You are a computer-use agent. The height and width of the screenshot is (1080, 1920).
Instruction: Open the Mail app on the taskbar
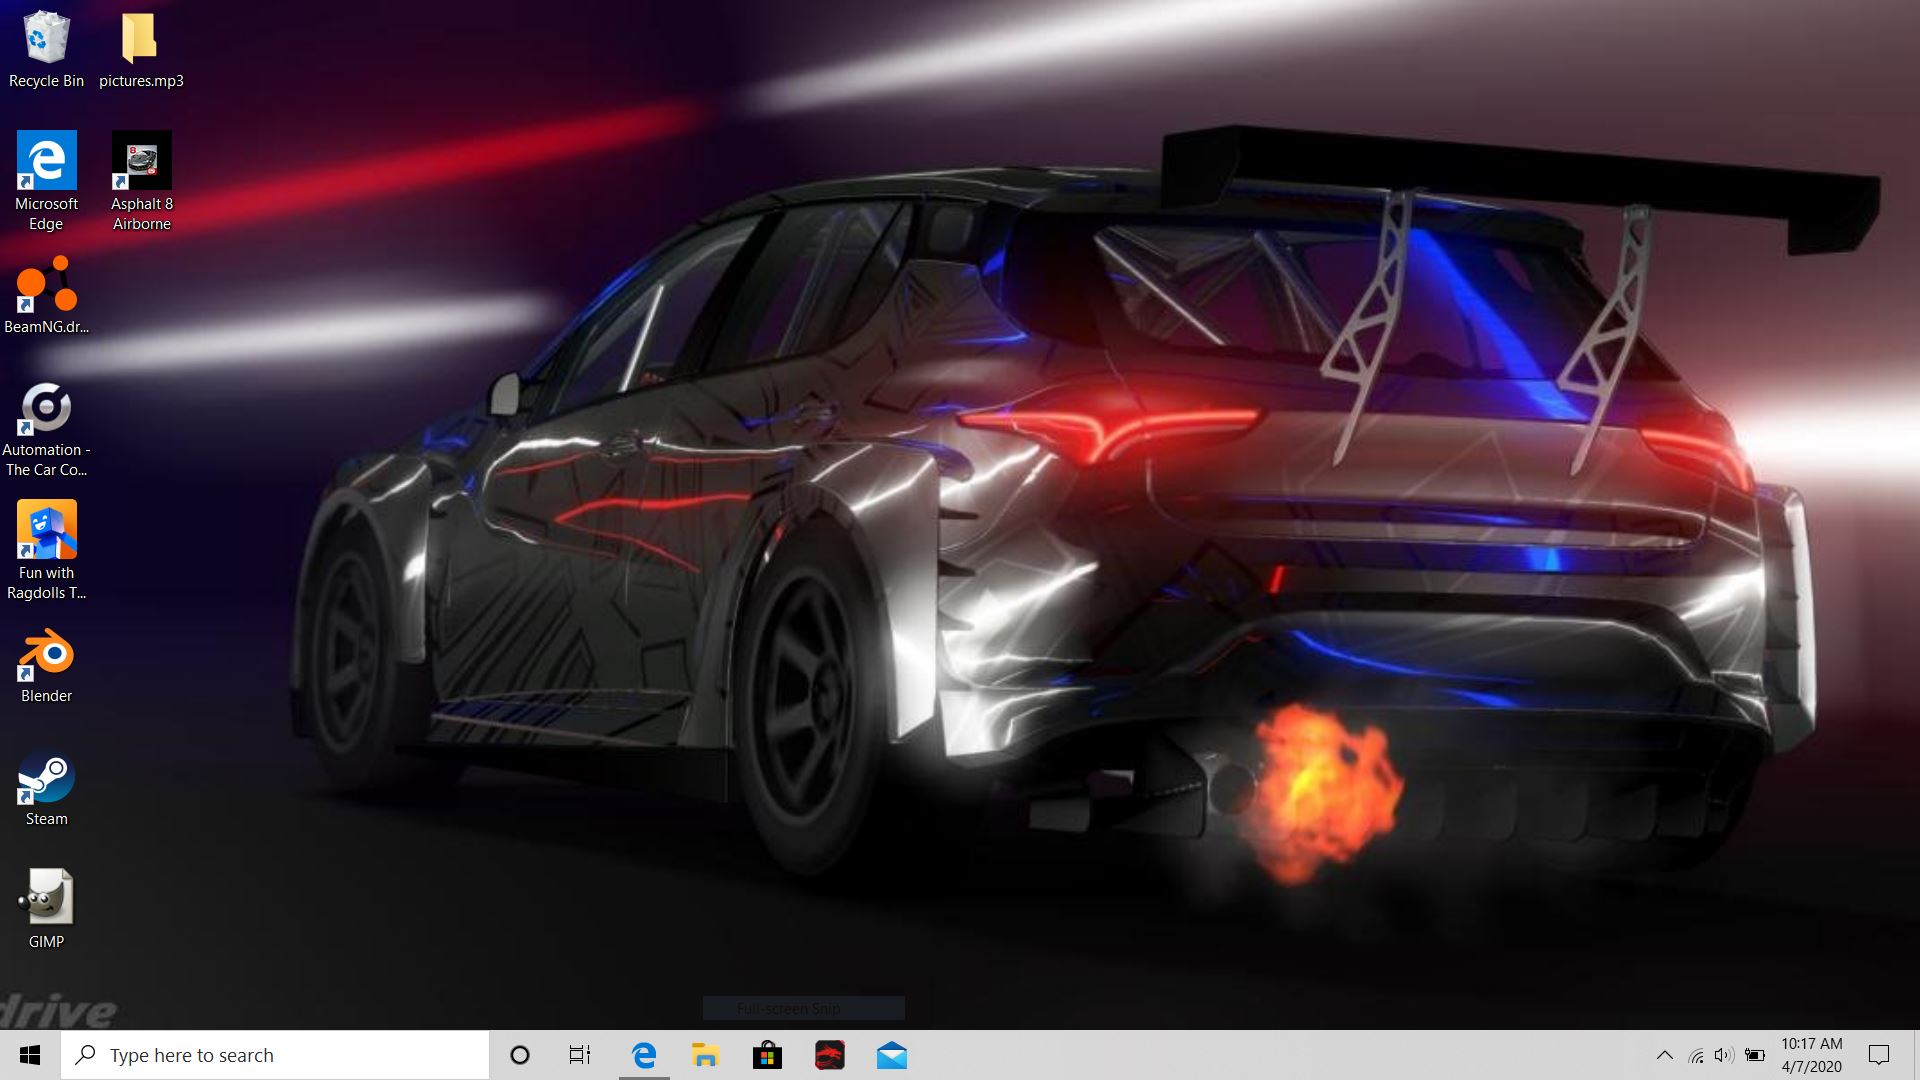click(891, 1055)
